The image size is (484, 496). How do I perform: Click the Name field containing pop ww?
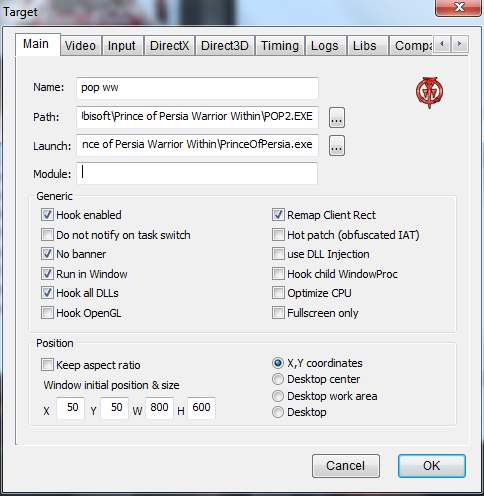[x=197, y=88]
